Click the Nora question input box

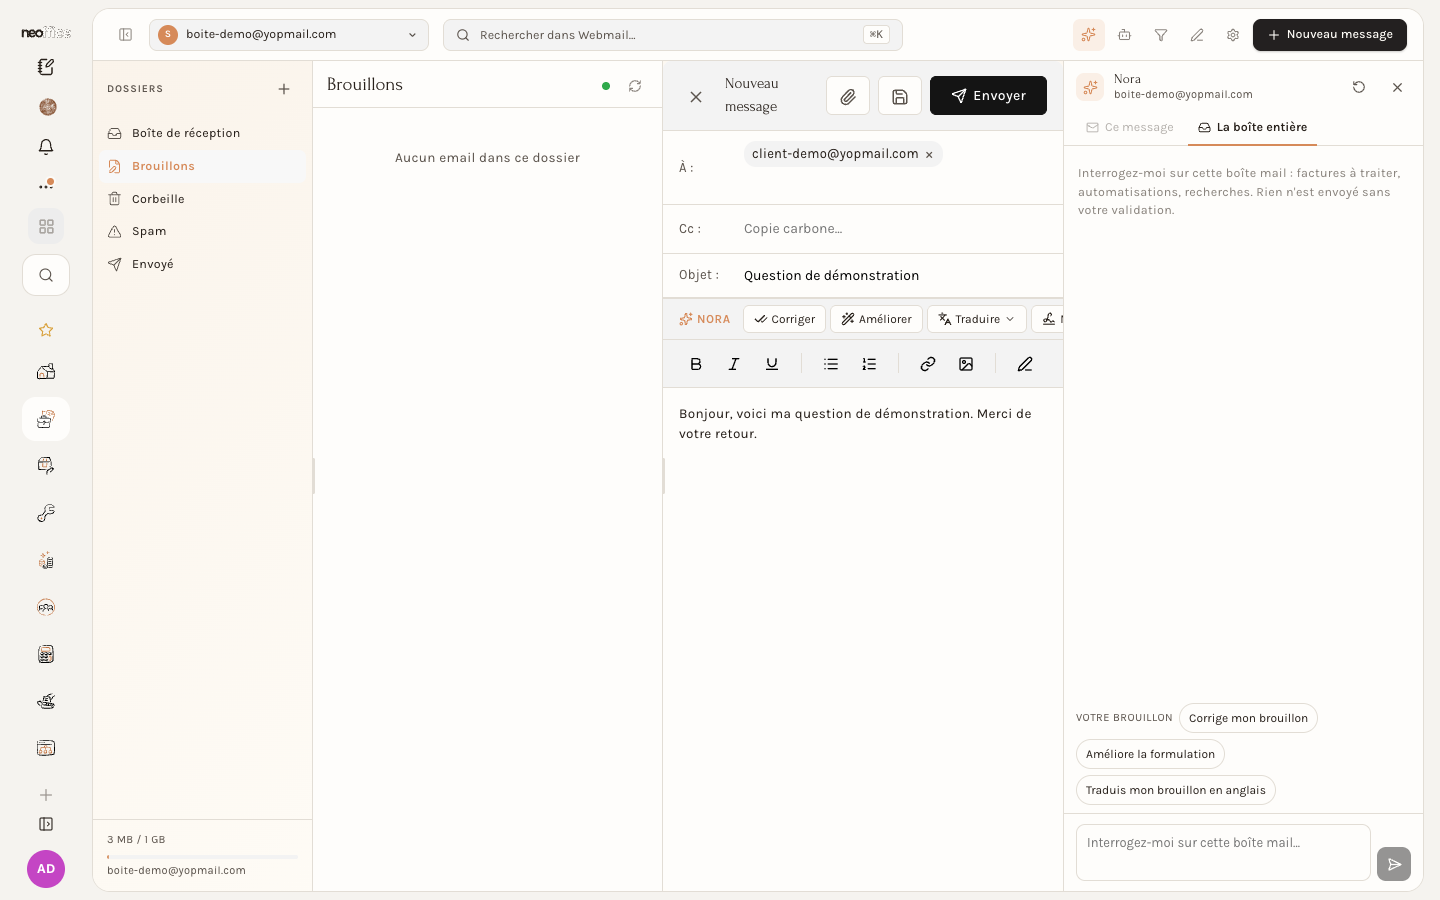[x=1223, y=853]
